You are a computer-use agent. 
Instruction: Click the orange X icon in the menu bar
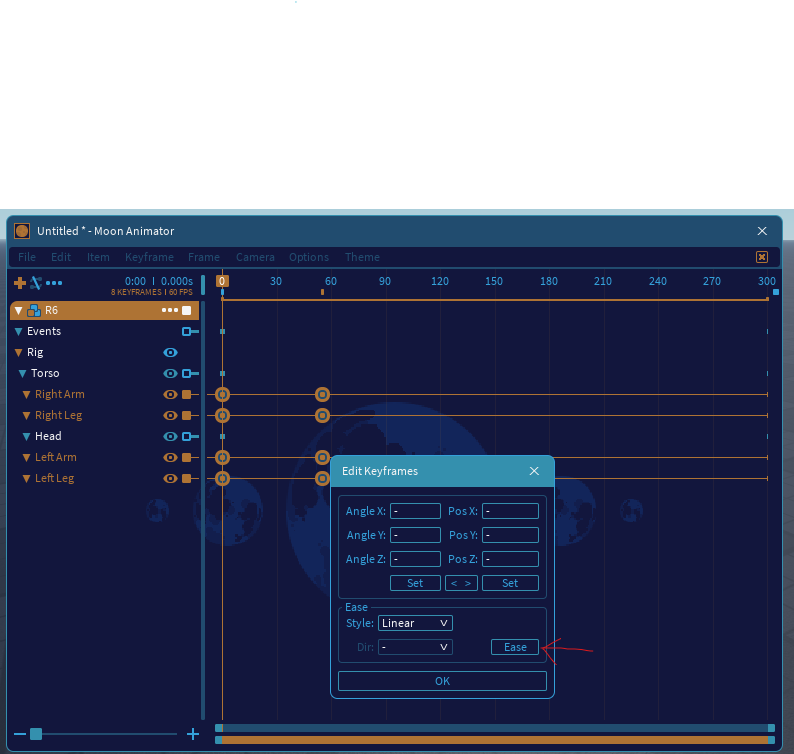pyautogui.click(x=762, y=257)
